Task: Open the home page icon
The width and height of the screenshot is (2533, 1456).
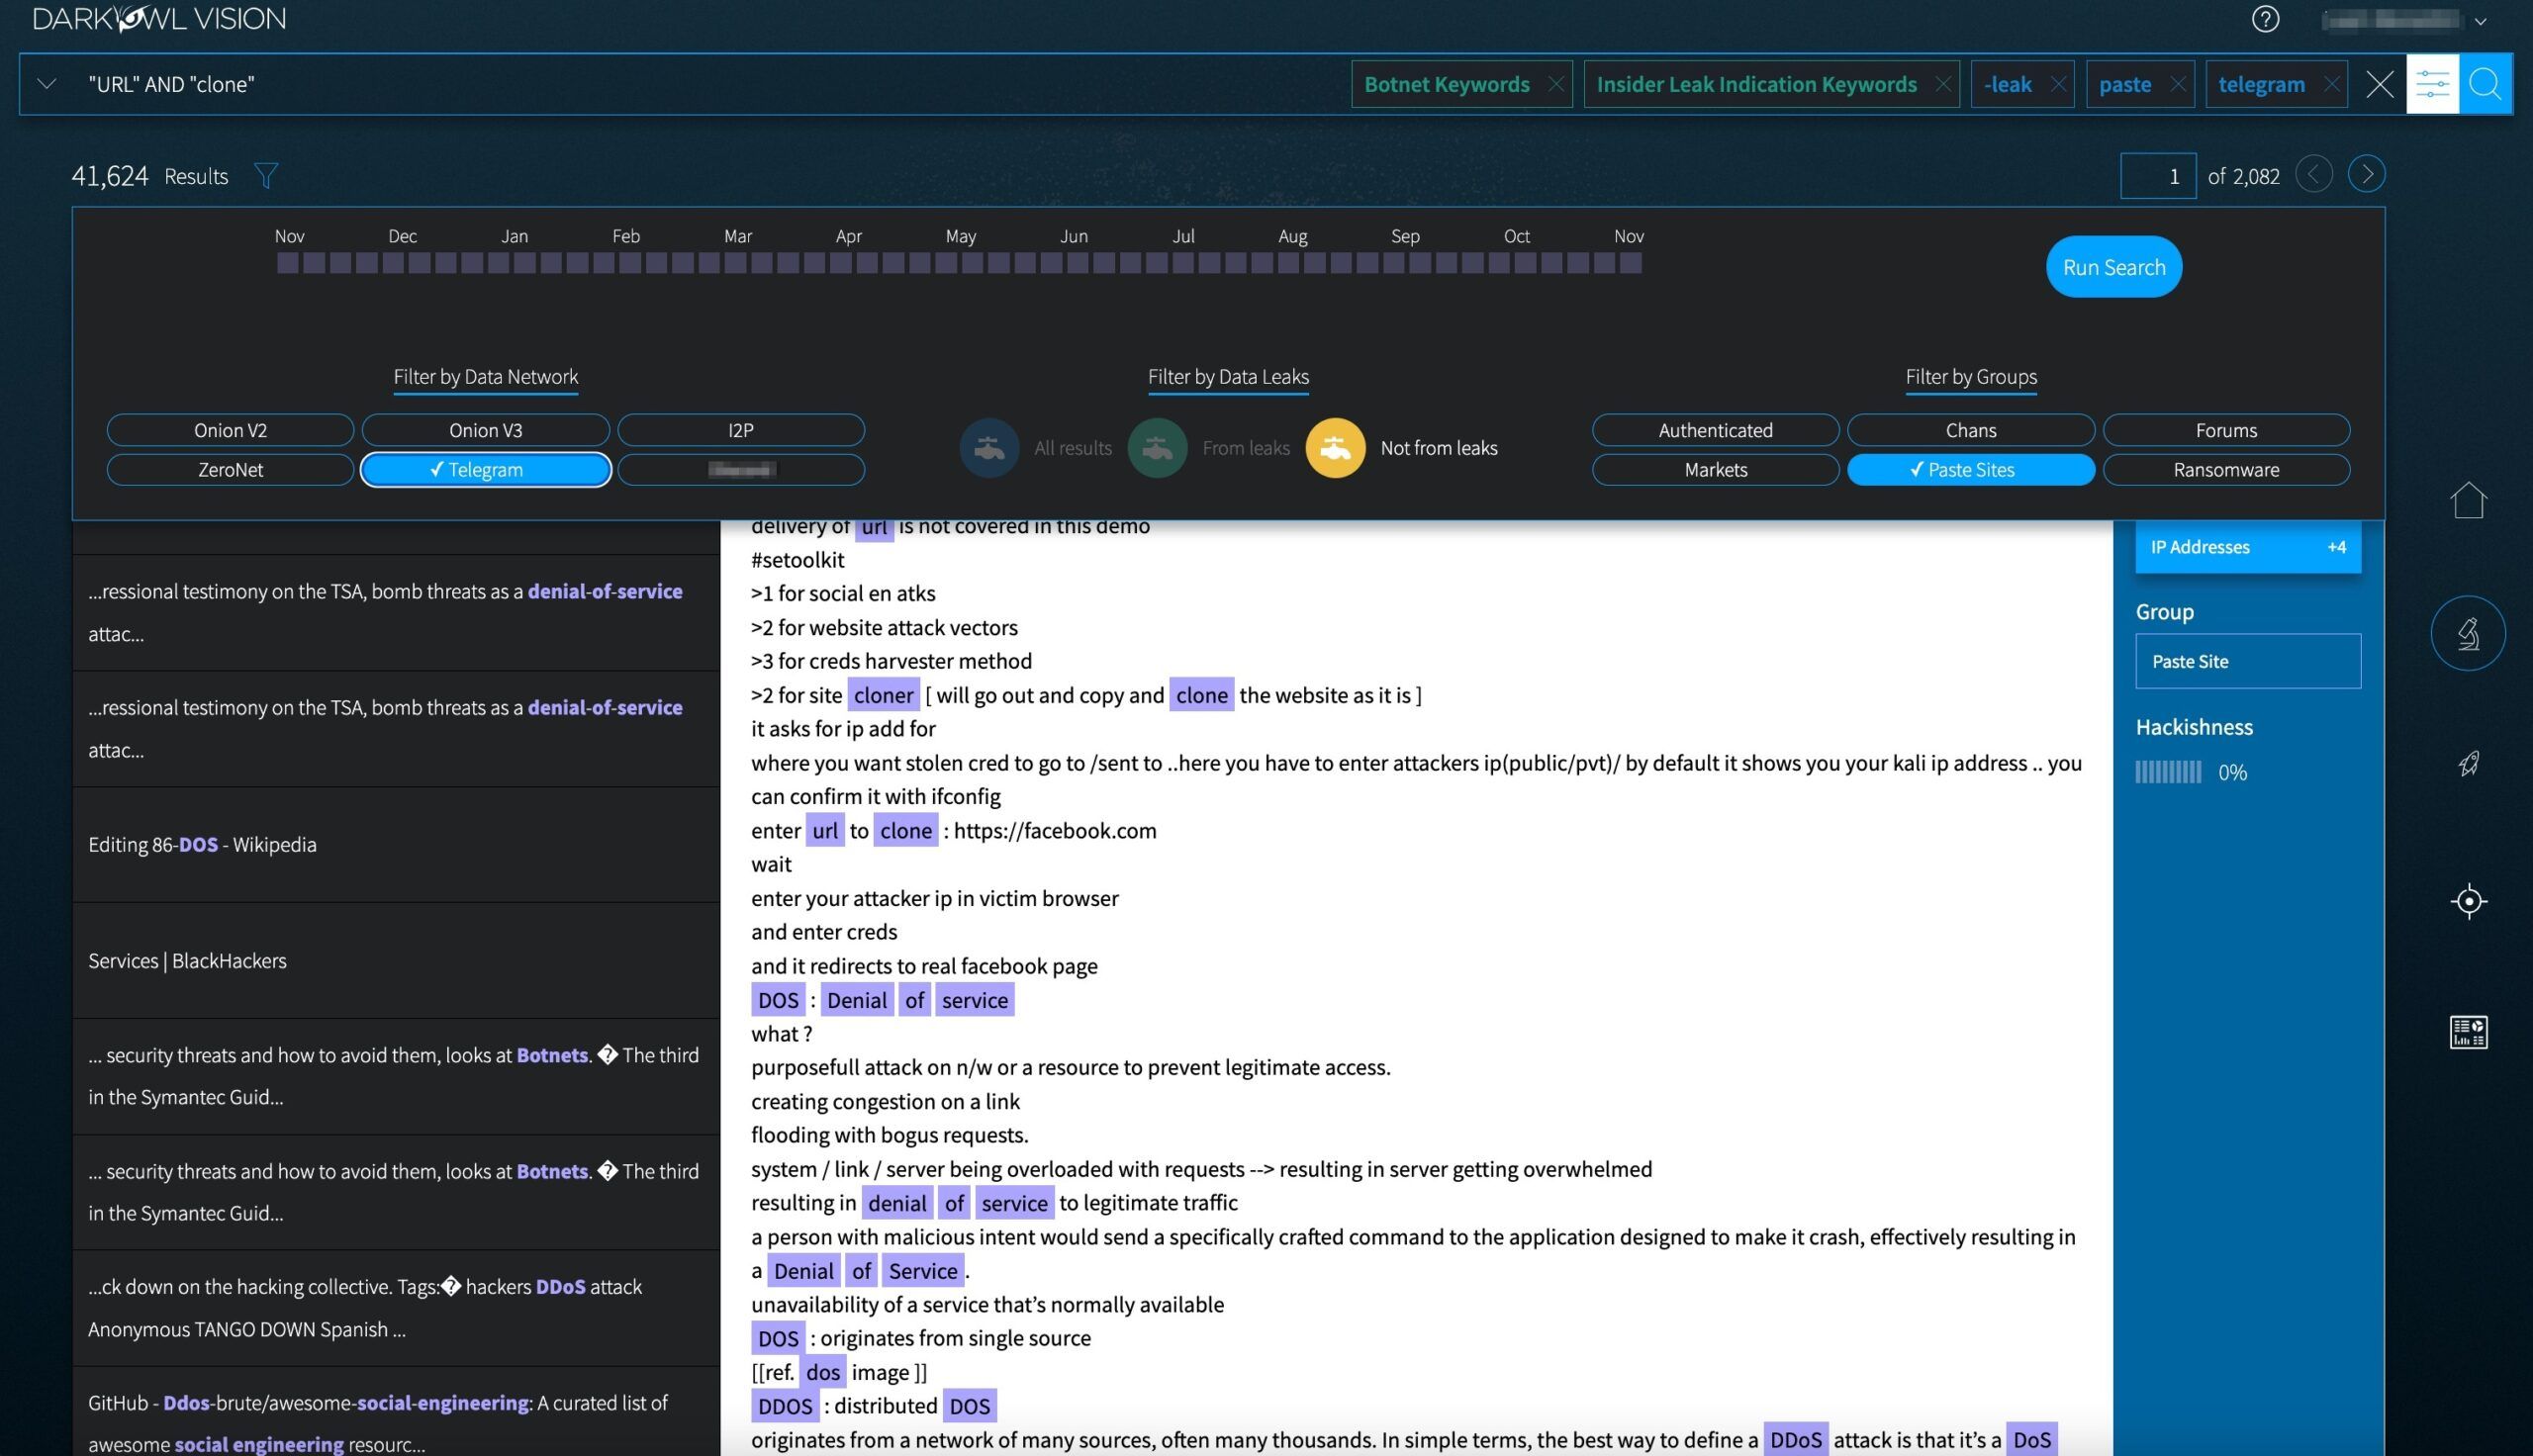Action: tap(2468, 500)
